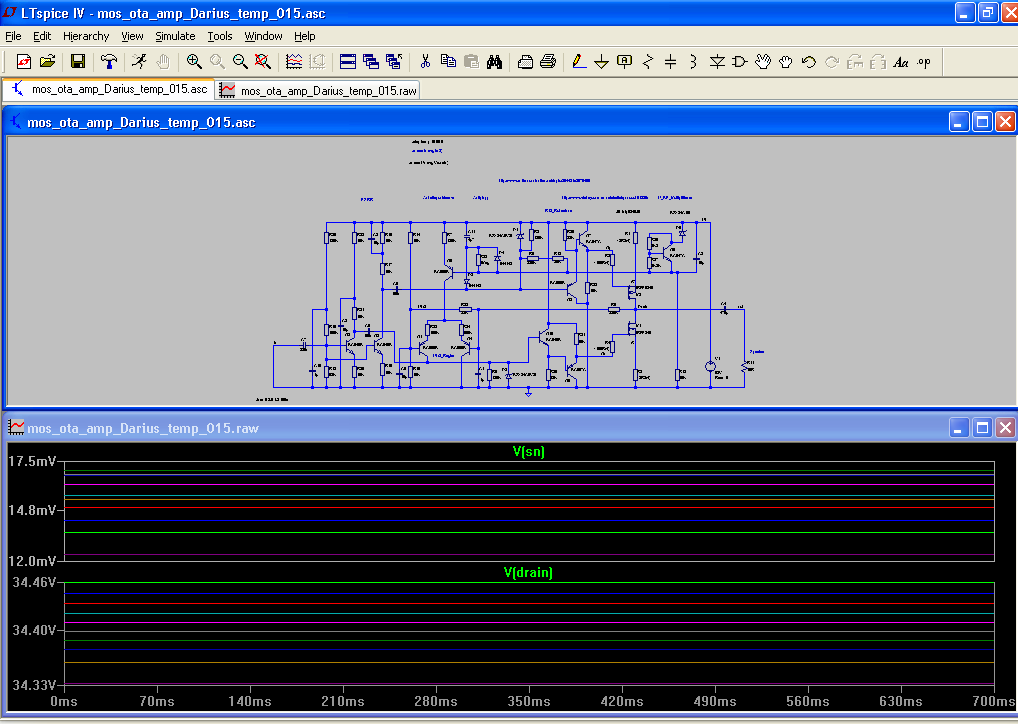Click the V(sn) trace label

click(528, 451)
